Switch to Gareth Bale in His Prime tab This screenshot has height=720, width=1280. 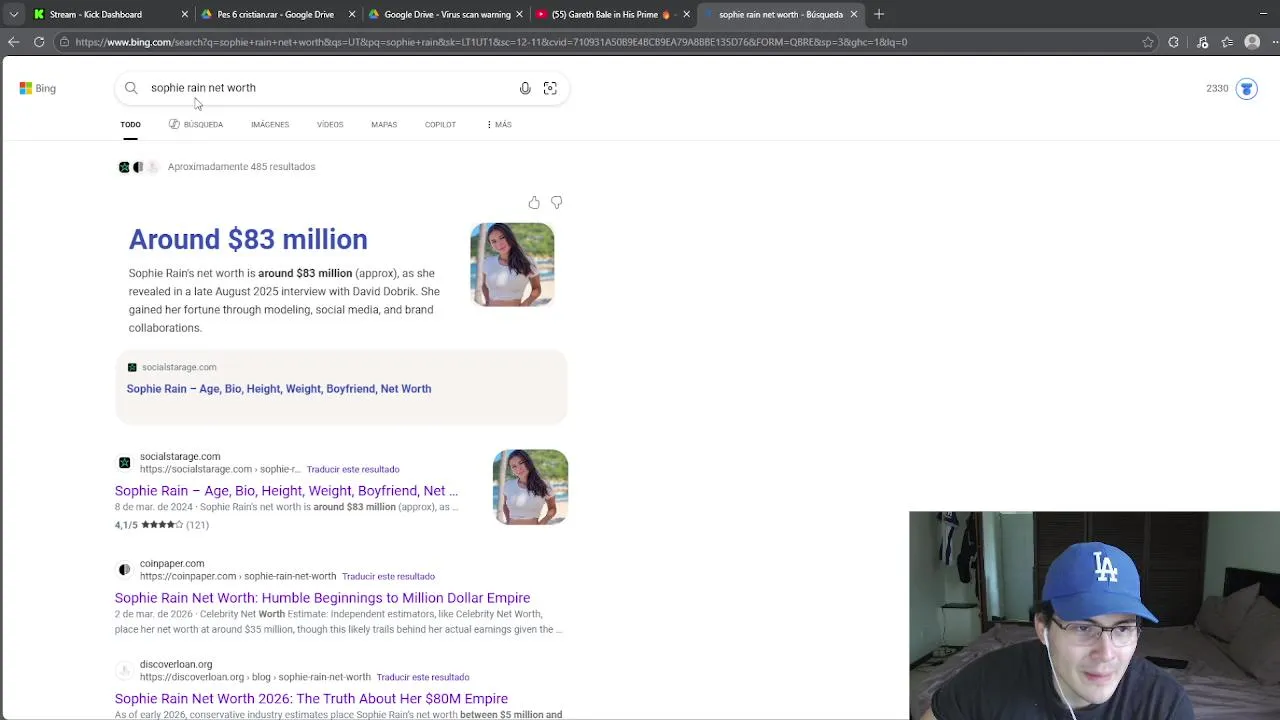pyautogui.click(x=612, y=14)
